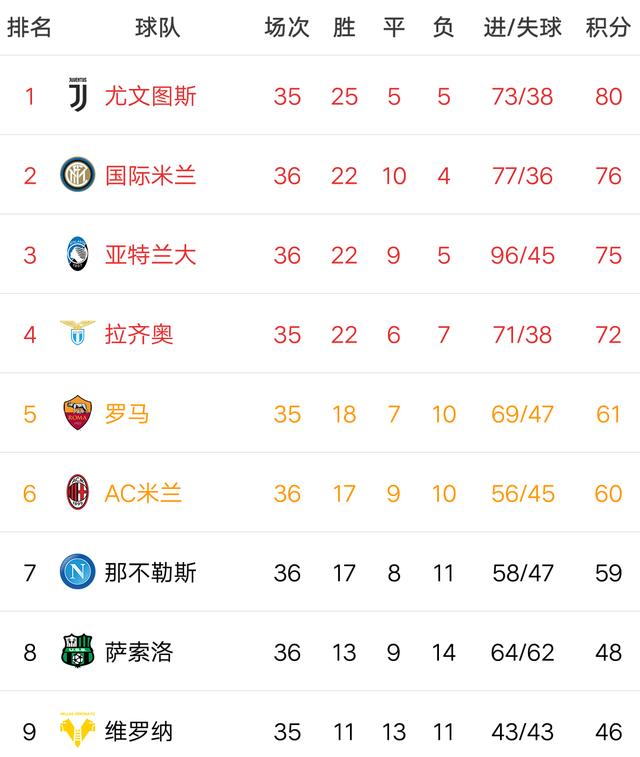Click the Sassuolo club crest
The width and height of the screenshot is (640, 757).
click(77, 652)
